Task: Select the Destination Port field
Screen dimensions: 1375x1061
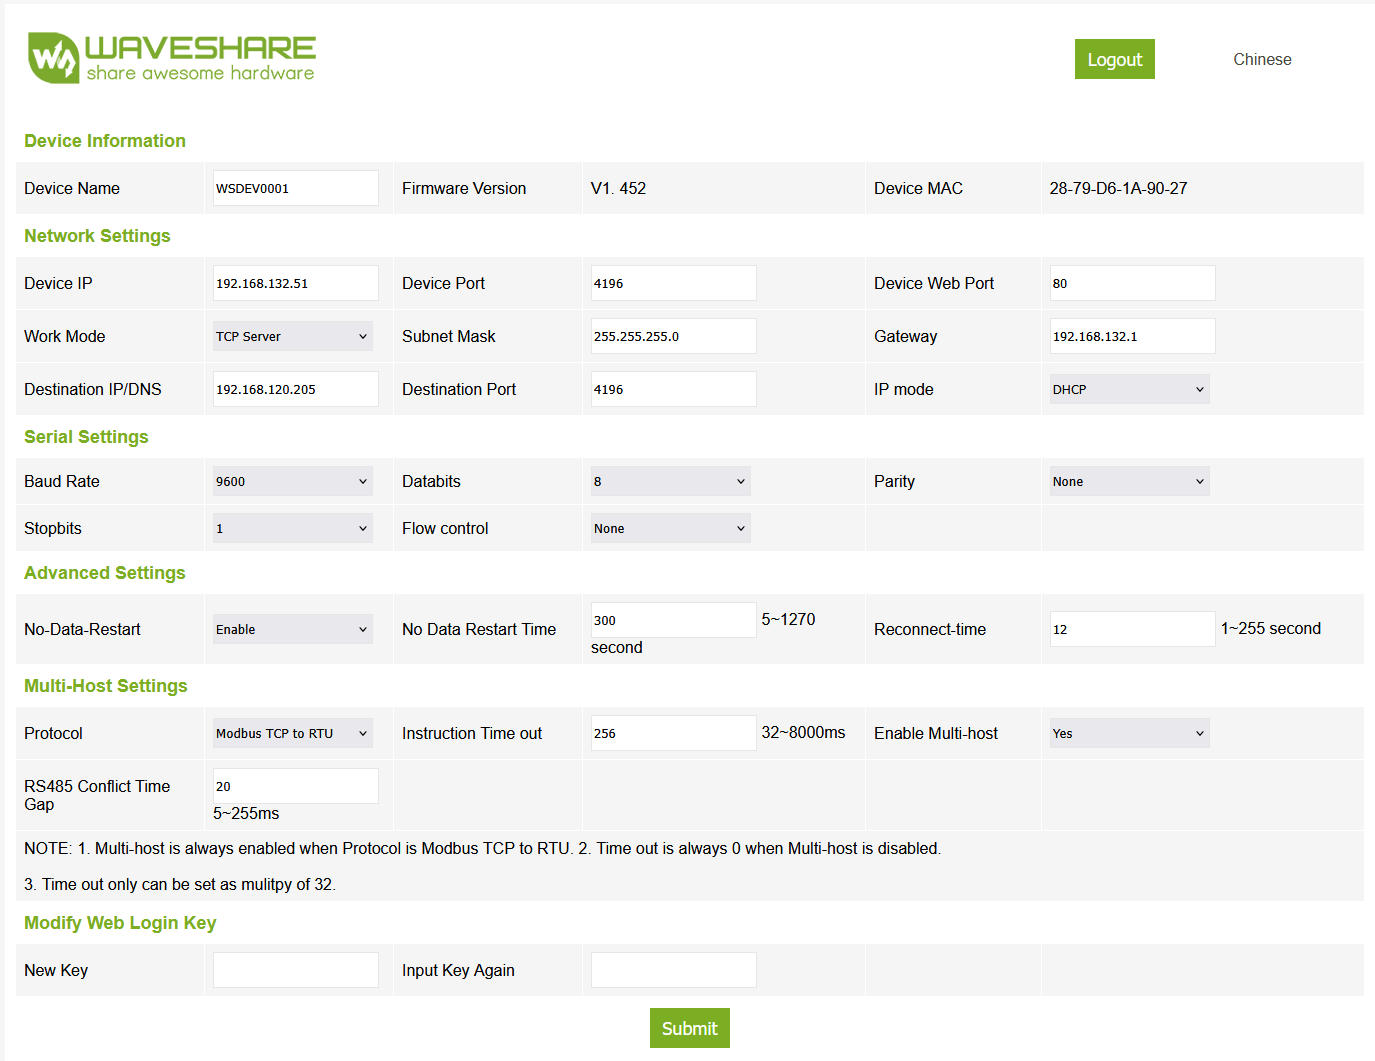Action: point(673,389)
